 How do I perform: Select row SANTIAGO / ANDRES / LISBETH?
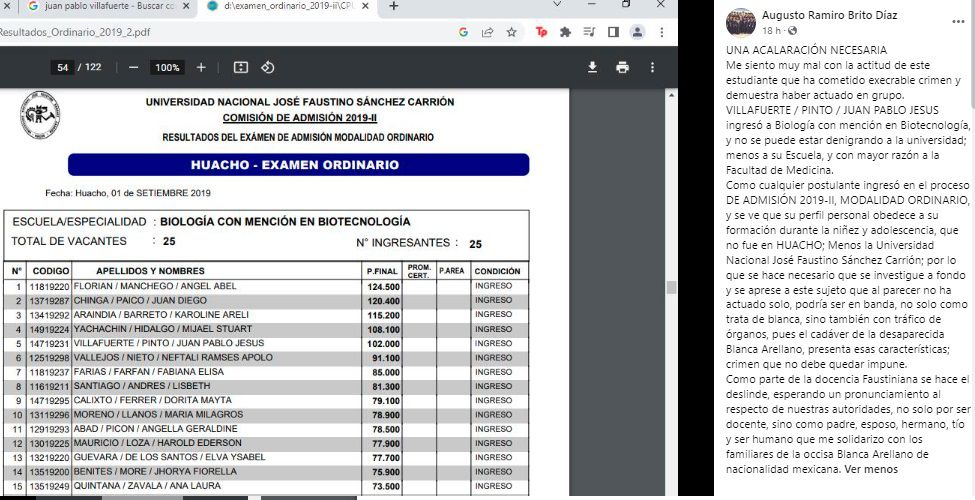tap(266, 386)
